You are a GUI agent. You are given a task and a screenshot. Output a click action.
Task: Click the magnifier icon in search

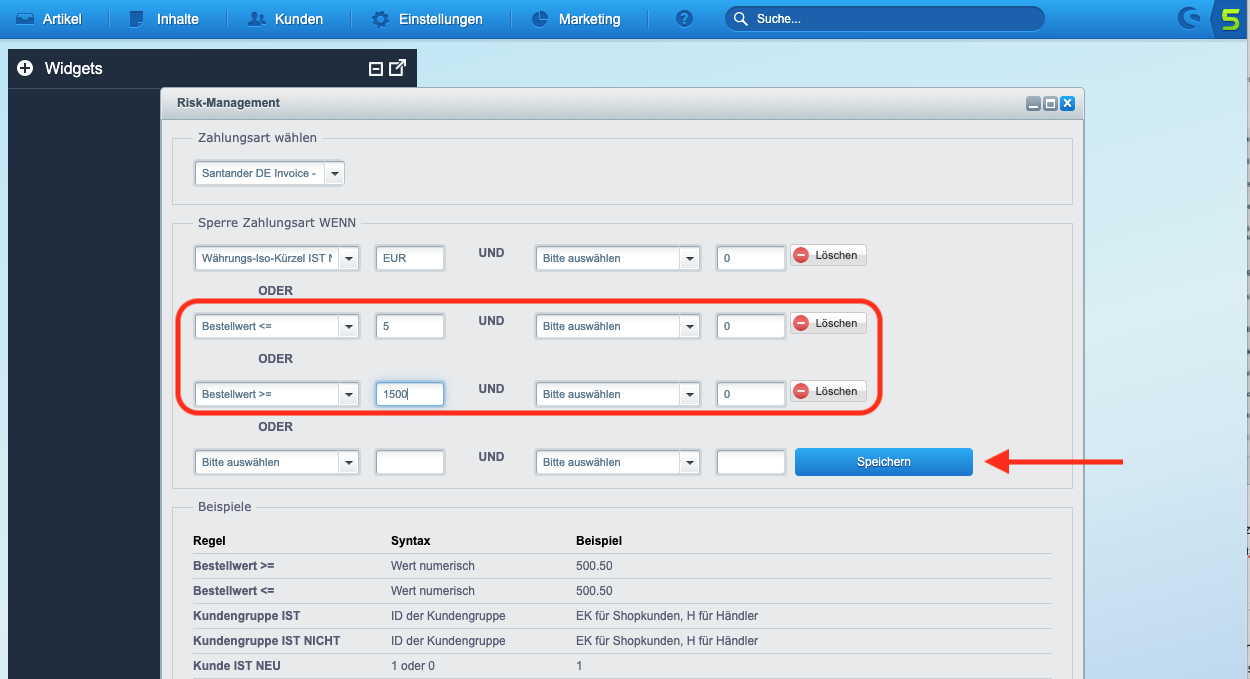(x=741, y=19)
